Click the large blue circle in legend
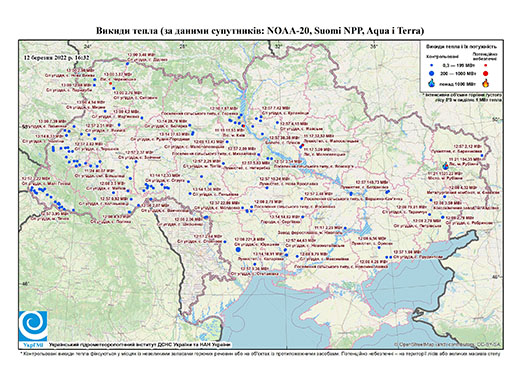Screen dimensions: 520x368 coord(432,73)
